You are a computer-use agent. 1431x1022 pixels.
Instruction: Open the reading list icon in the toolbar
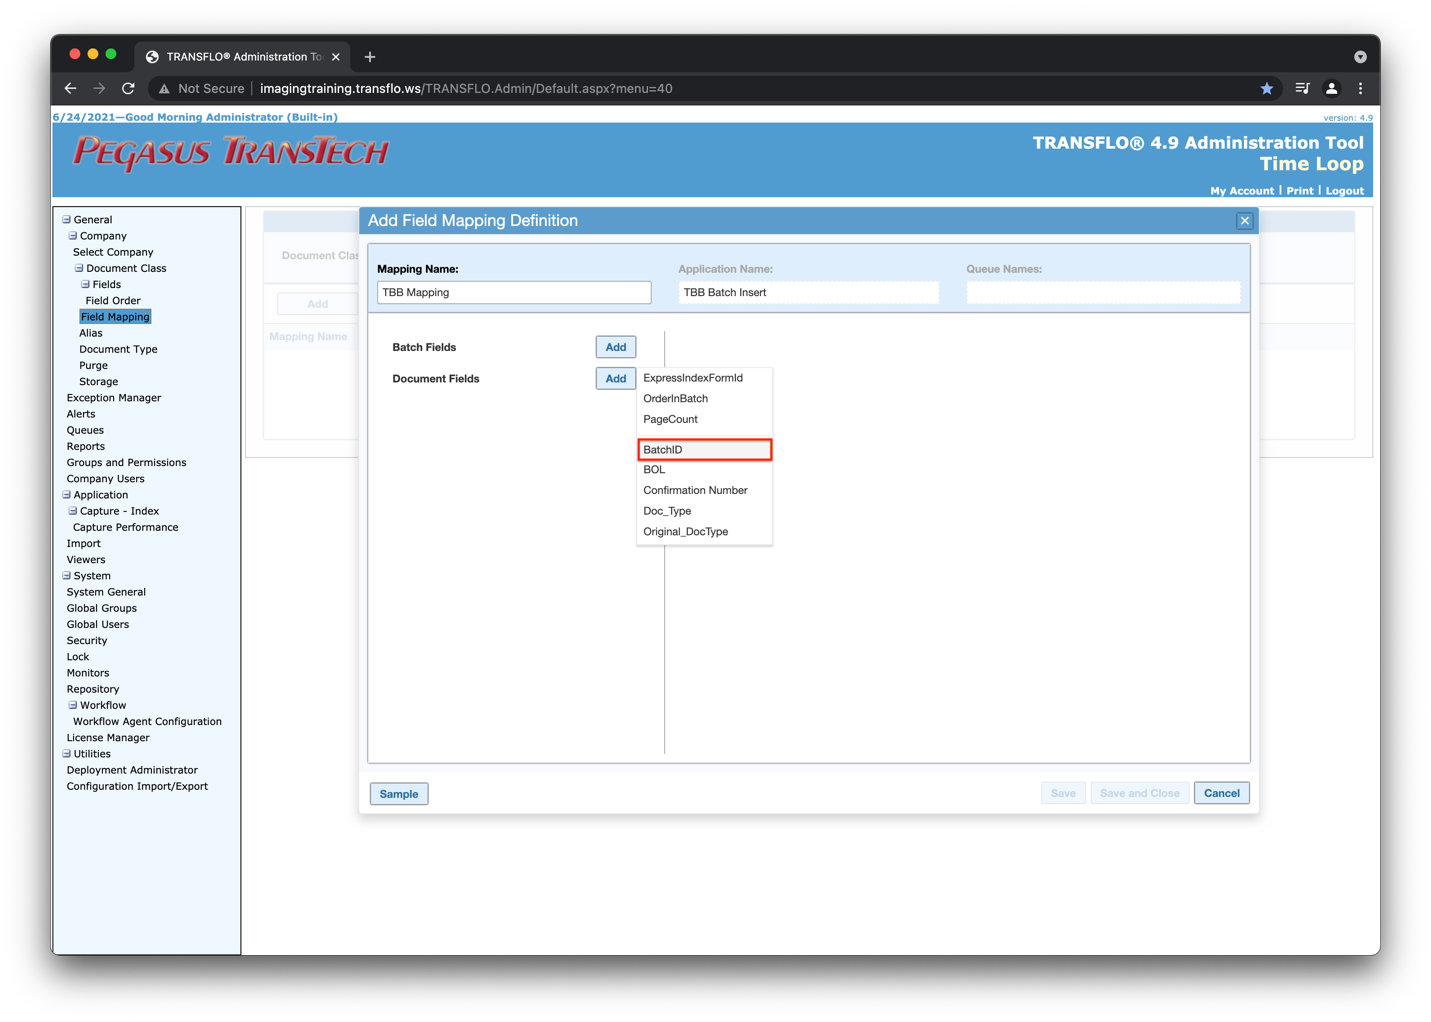coord(1302,88)
